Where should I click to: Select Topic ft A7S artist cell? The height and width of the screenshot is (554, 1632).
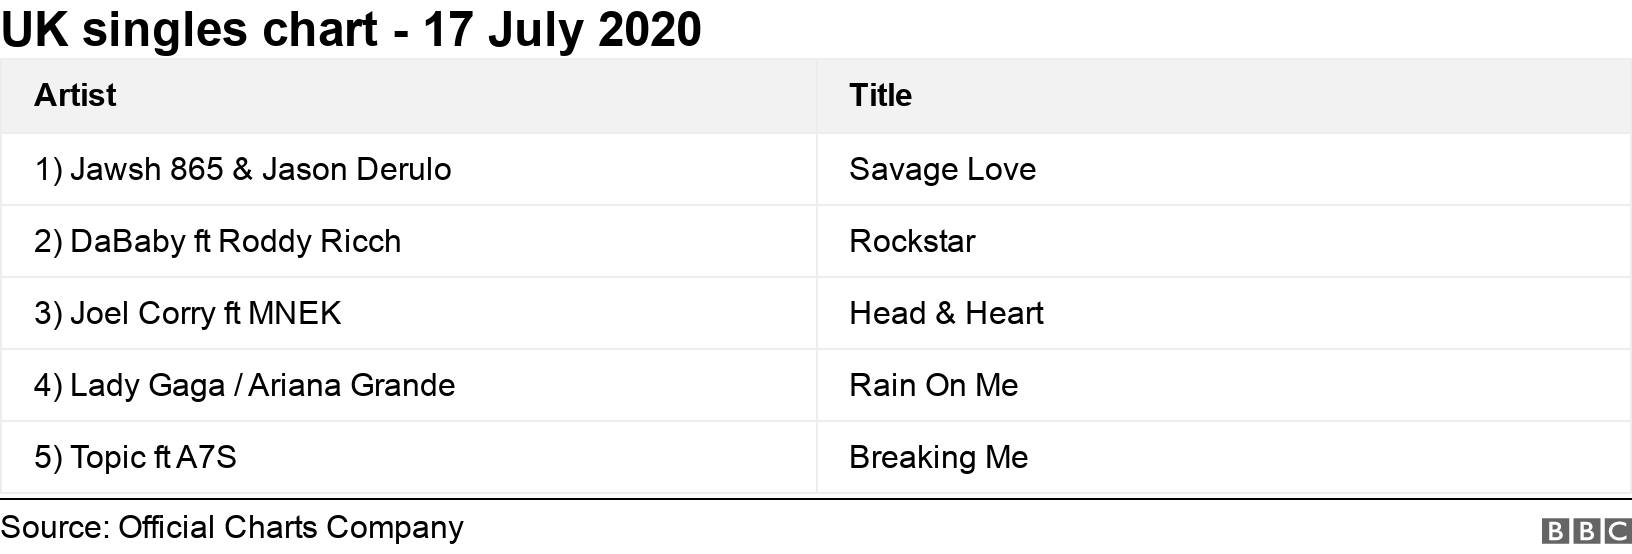408,457
